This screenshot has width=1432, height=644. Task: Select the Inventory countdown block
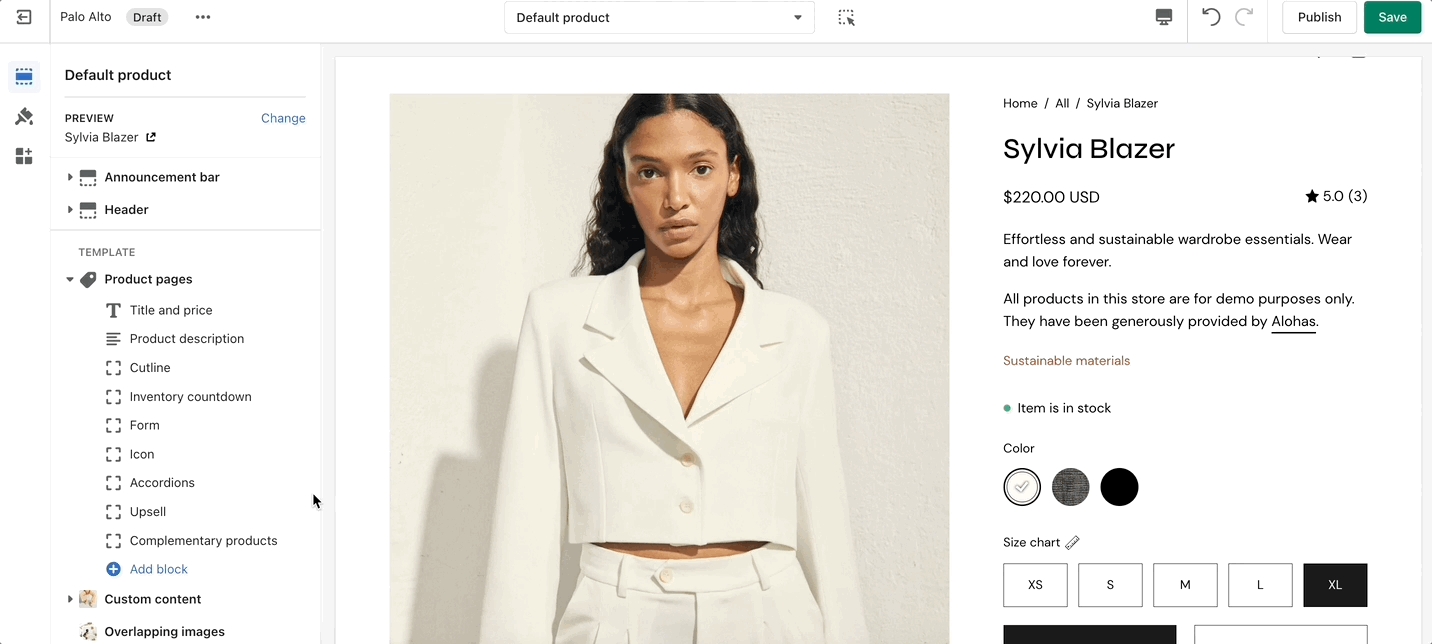tap(190, 397)
